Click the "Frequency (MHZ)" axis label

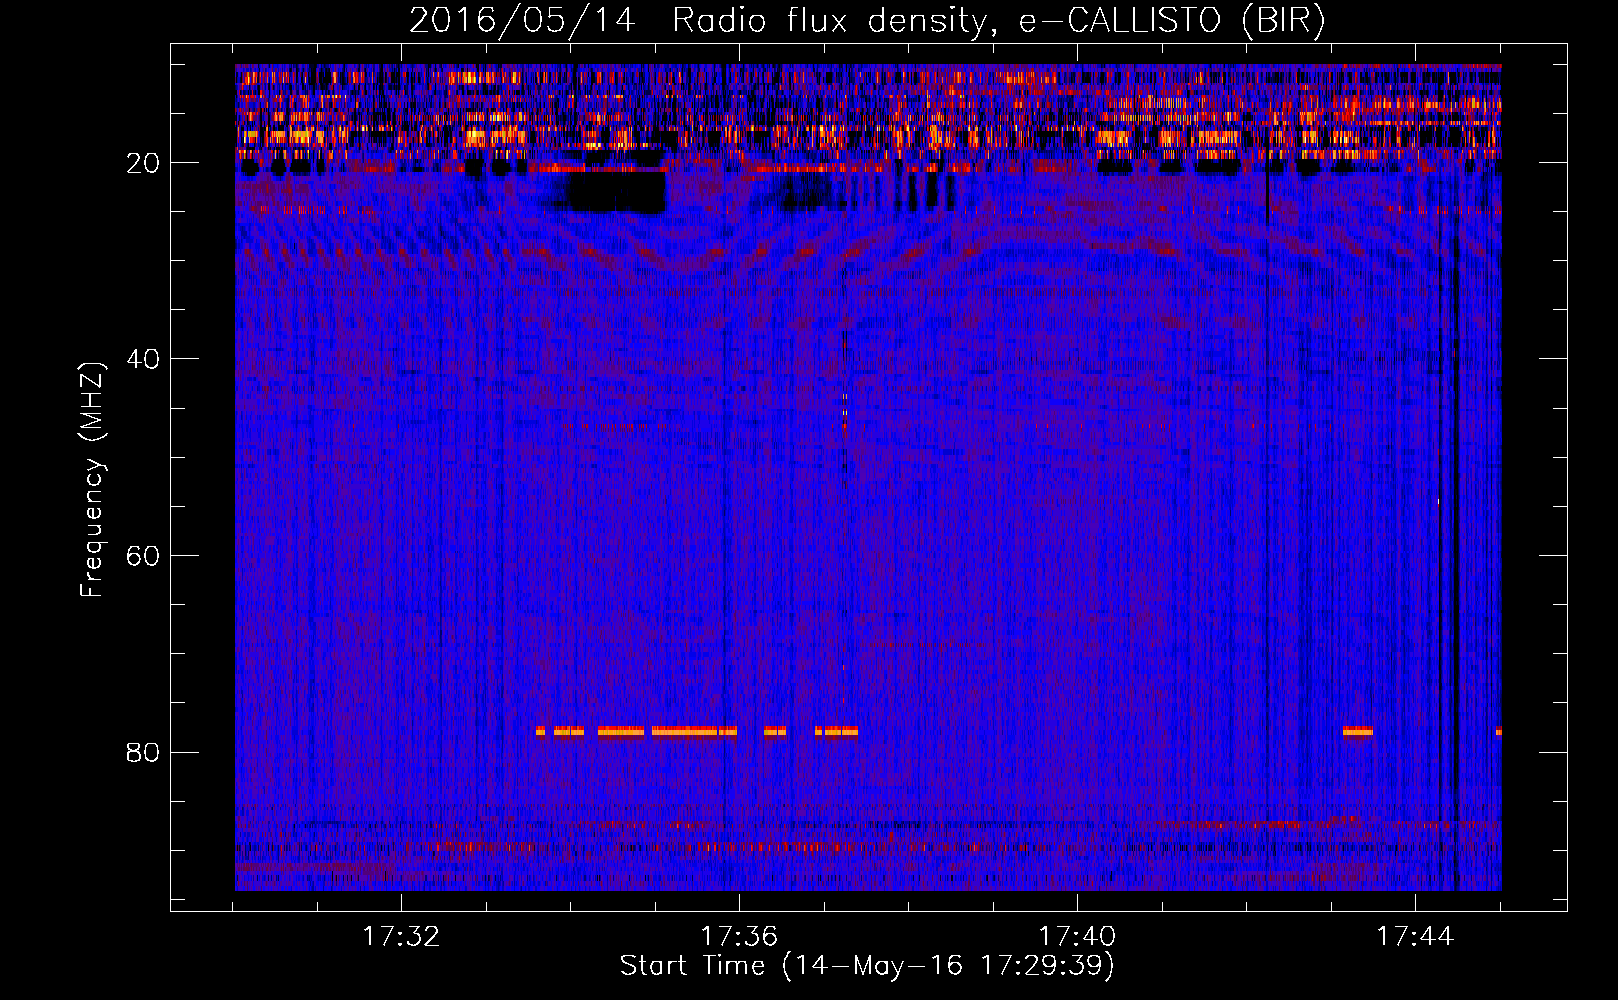[x=92, y=480]
